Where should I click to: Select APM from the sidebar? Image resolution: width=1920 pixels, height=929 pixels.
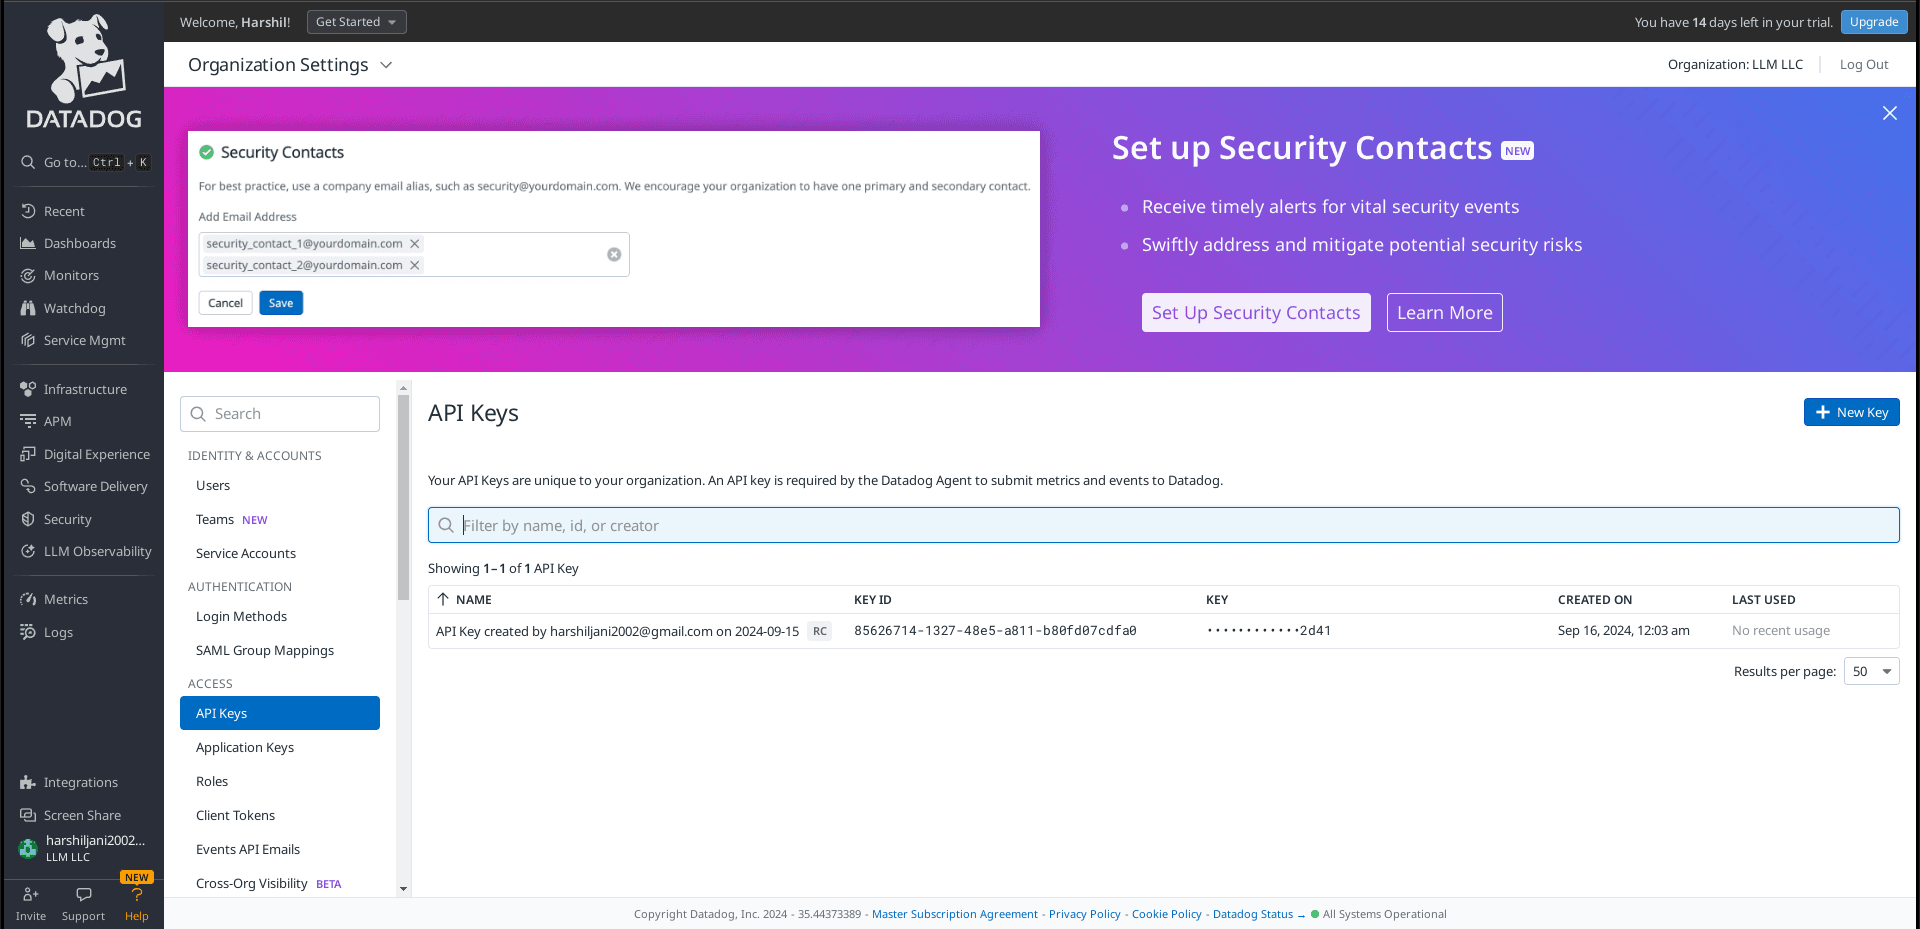pos(58,421)
